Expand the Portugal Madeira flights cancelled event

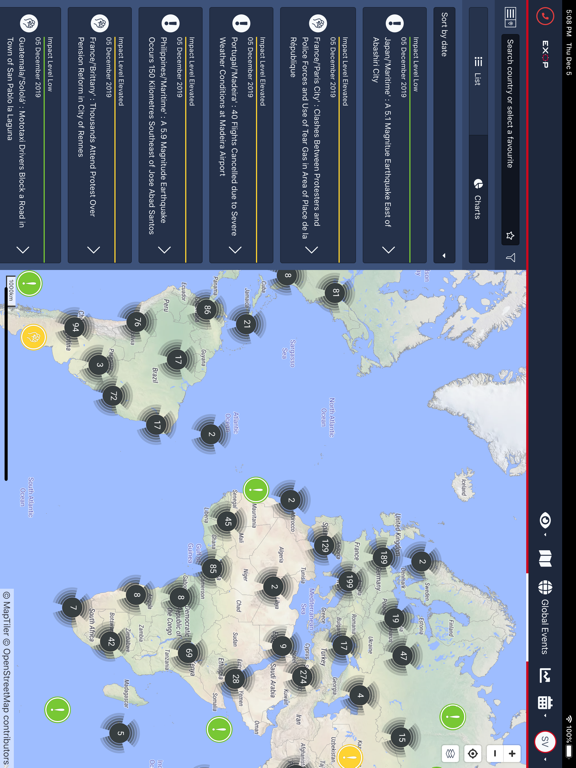(235, 250)
